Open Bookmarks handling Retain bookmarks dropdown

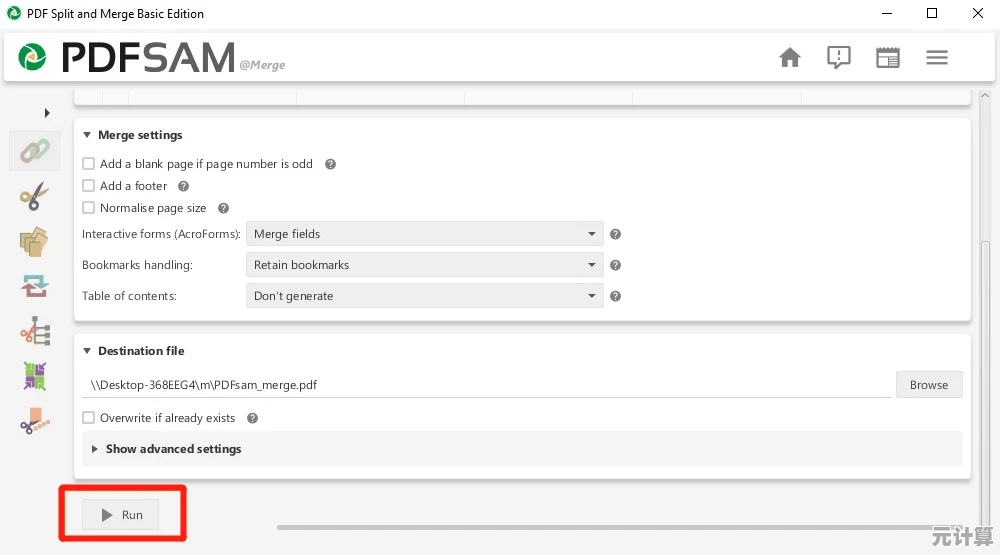pyautogui.click(x=424, y=265)
